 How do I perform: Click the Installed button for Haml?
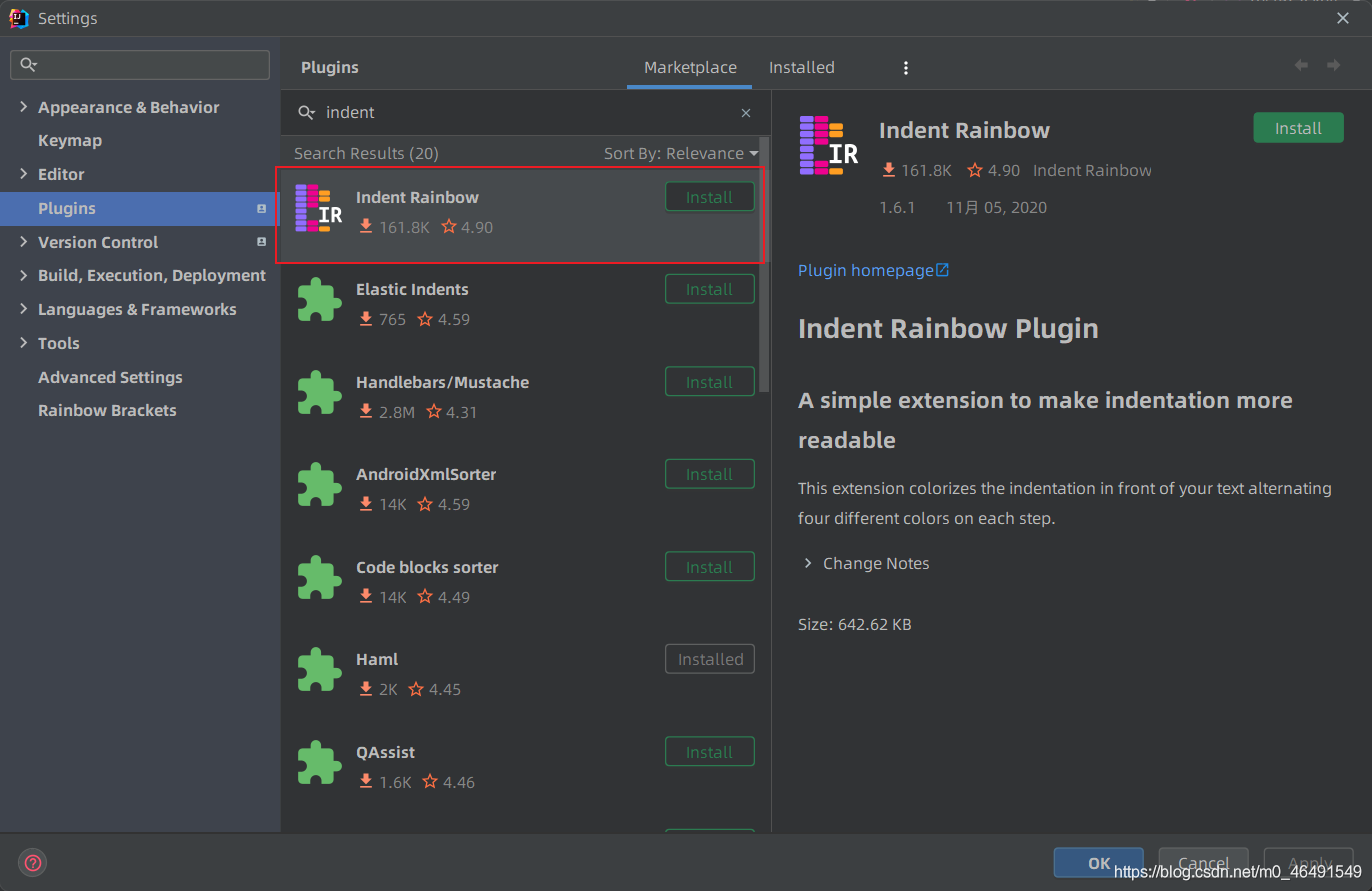pyautogui.click(x=710, y=659)
